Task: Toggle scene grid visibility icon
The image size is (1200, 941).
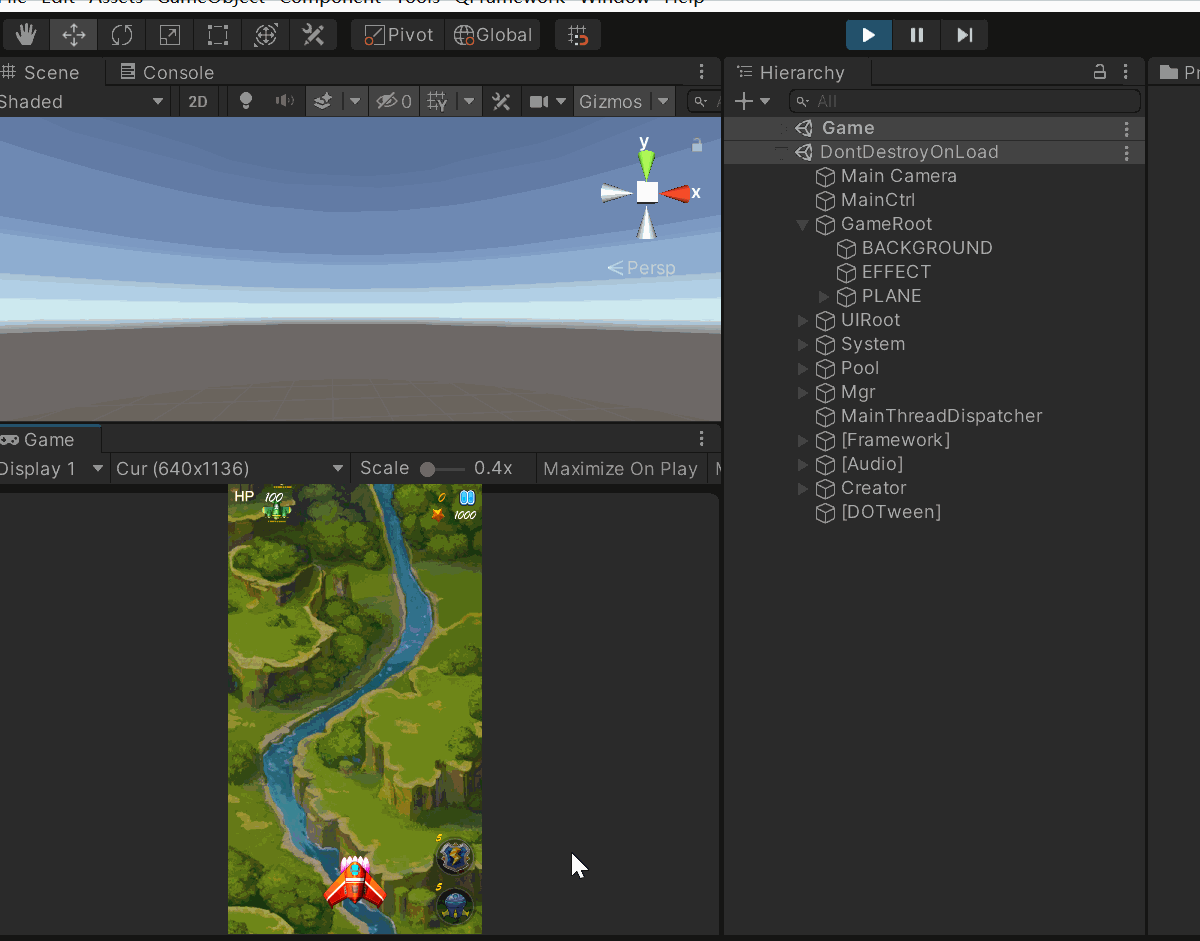Action: coord(437,101)
